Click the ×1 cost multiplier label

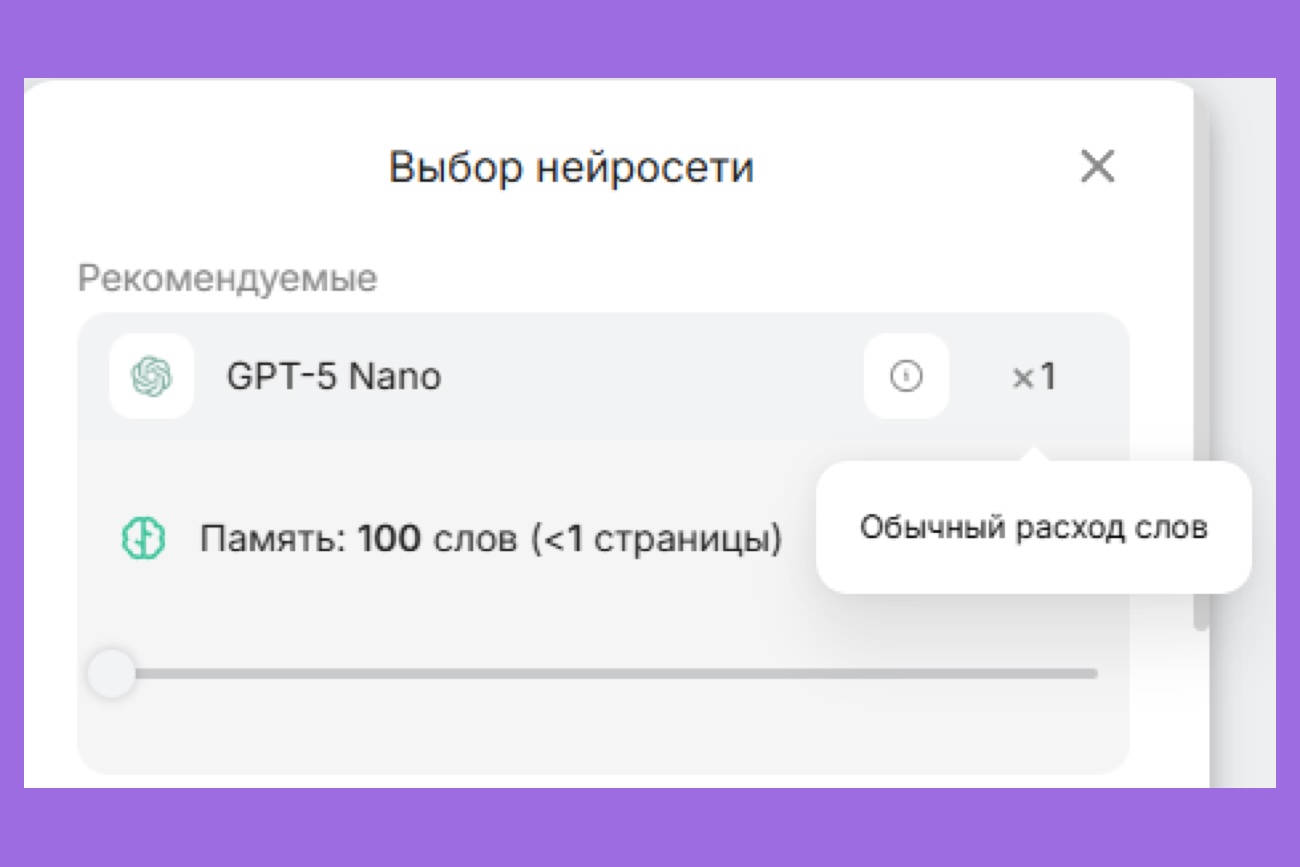pyautogui.click(x=1037, y=377)
